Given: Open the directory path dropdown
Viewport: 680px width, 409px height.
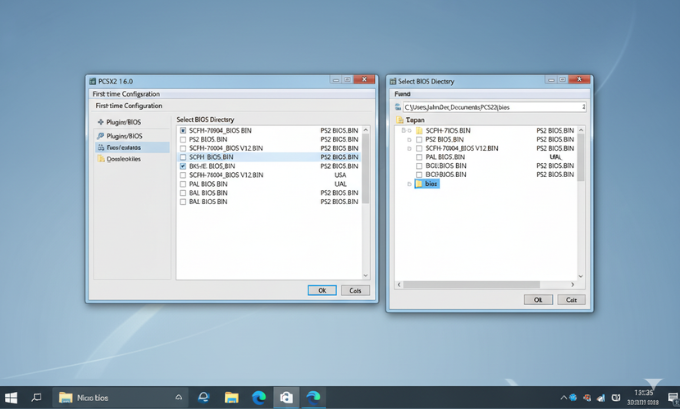Looking at the screenshot, I should [x=583, y=106].
